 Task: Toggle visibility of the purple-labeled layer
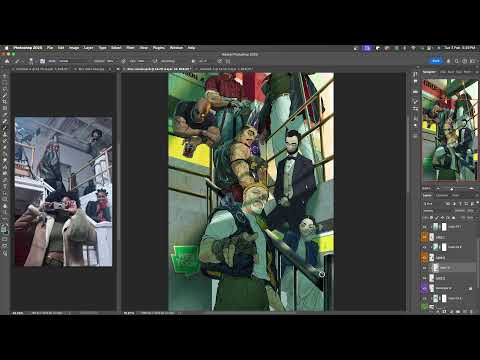tap(424, 288)
